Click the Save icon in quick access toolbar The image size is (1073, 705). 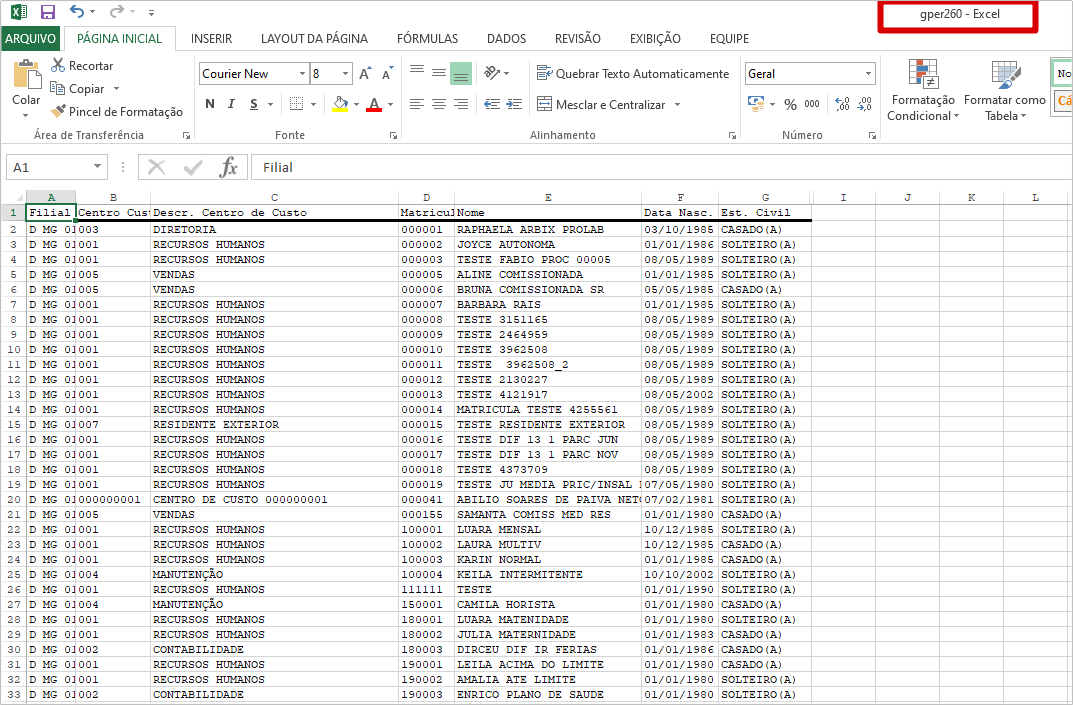point(47,12)
